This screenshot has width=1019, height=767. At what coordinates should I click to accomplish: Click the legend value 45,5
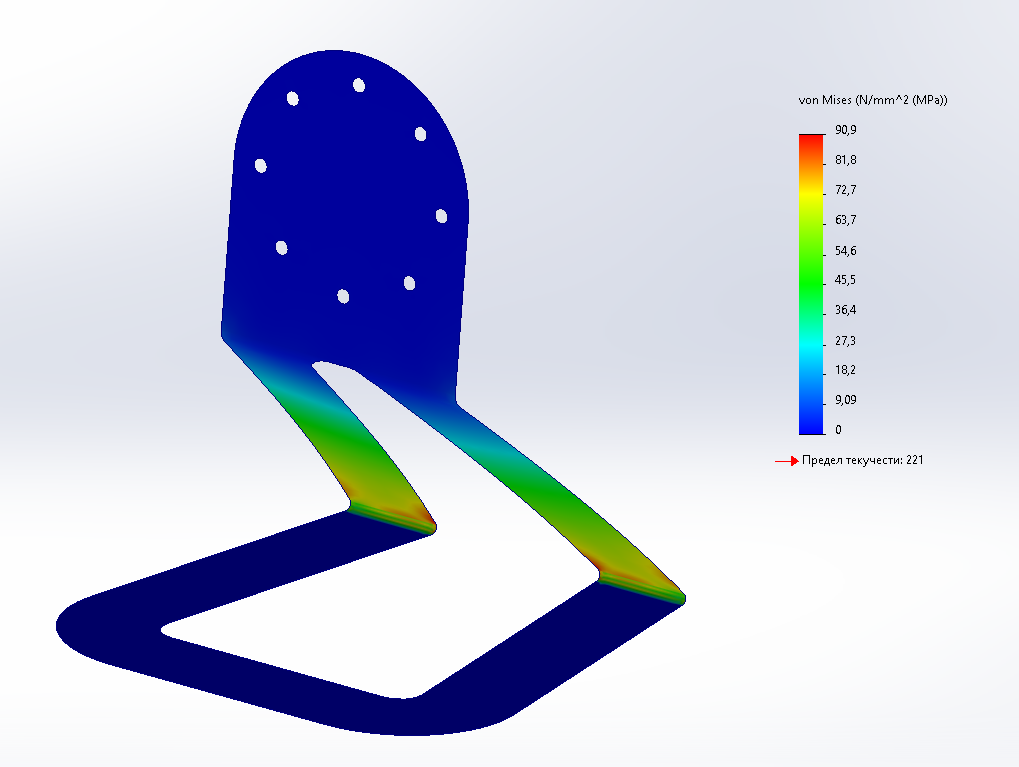pyautogui.click(x=845, y=280)
